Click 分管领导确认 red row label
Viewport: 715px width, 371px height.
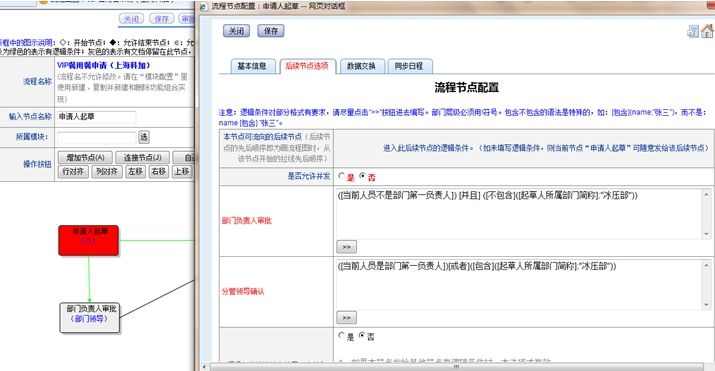point(243,292)
